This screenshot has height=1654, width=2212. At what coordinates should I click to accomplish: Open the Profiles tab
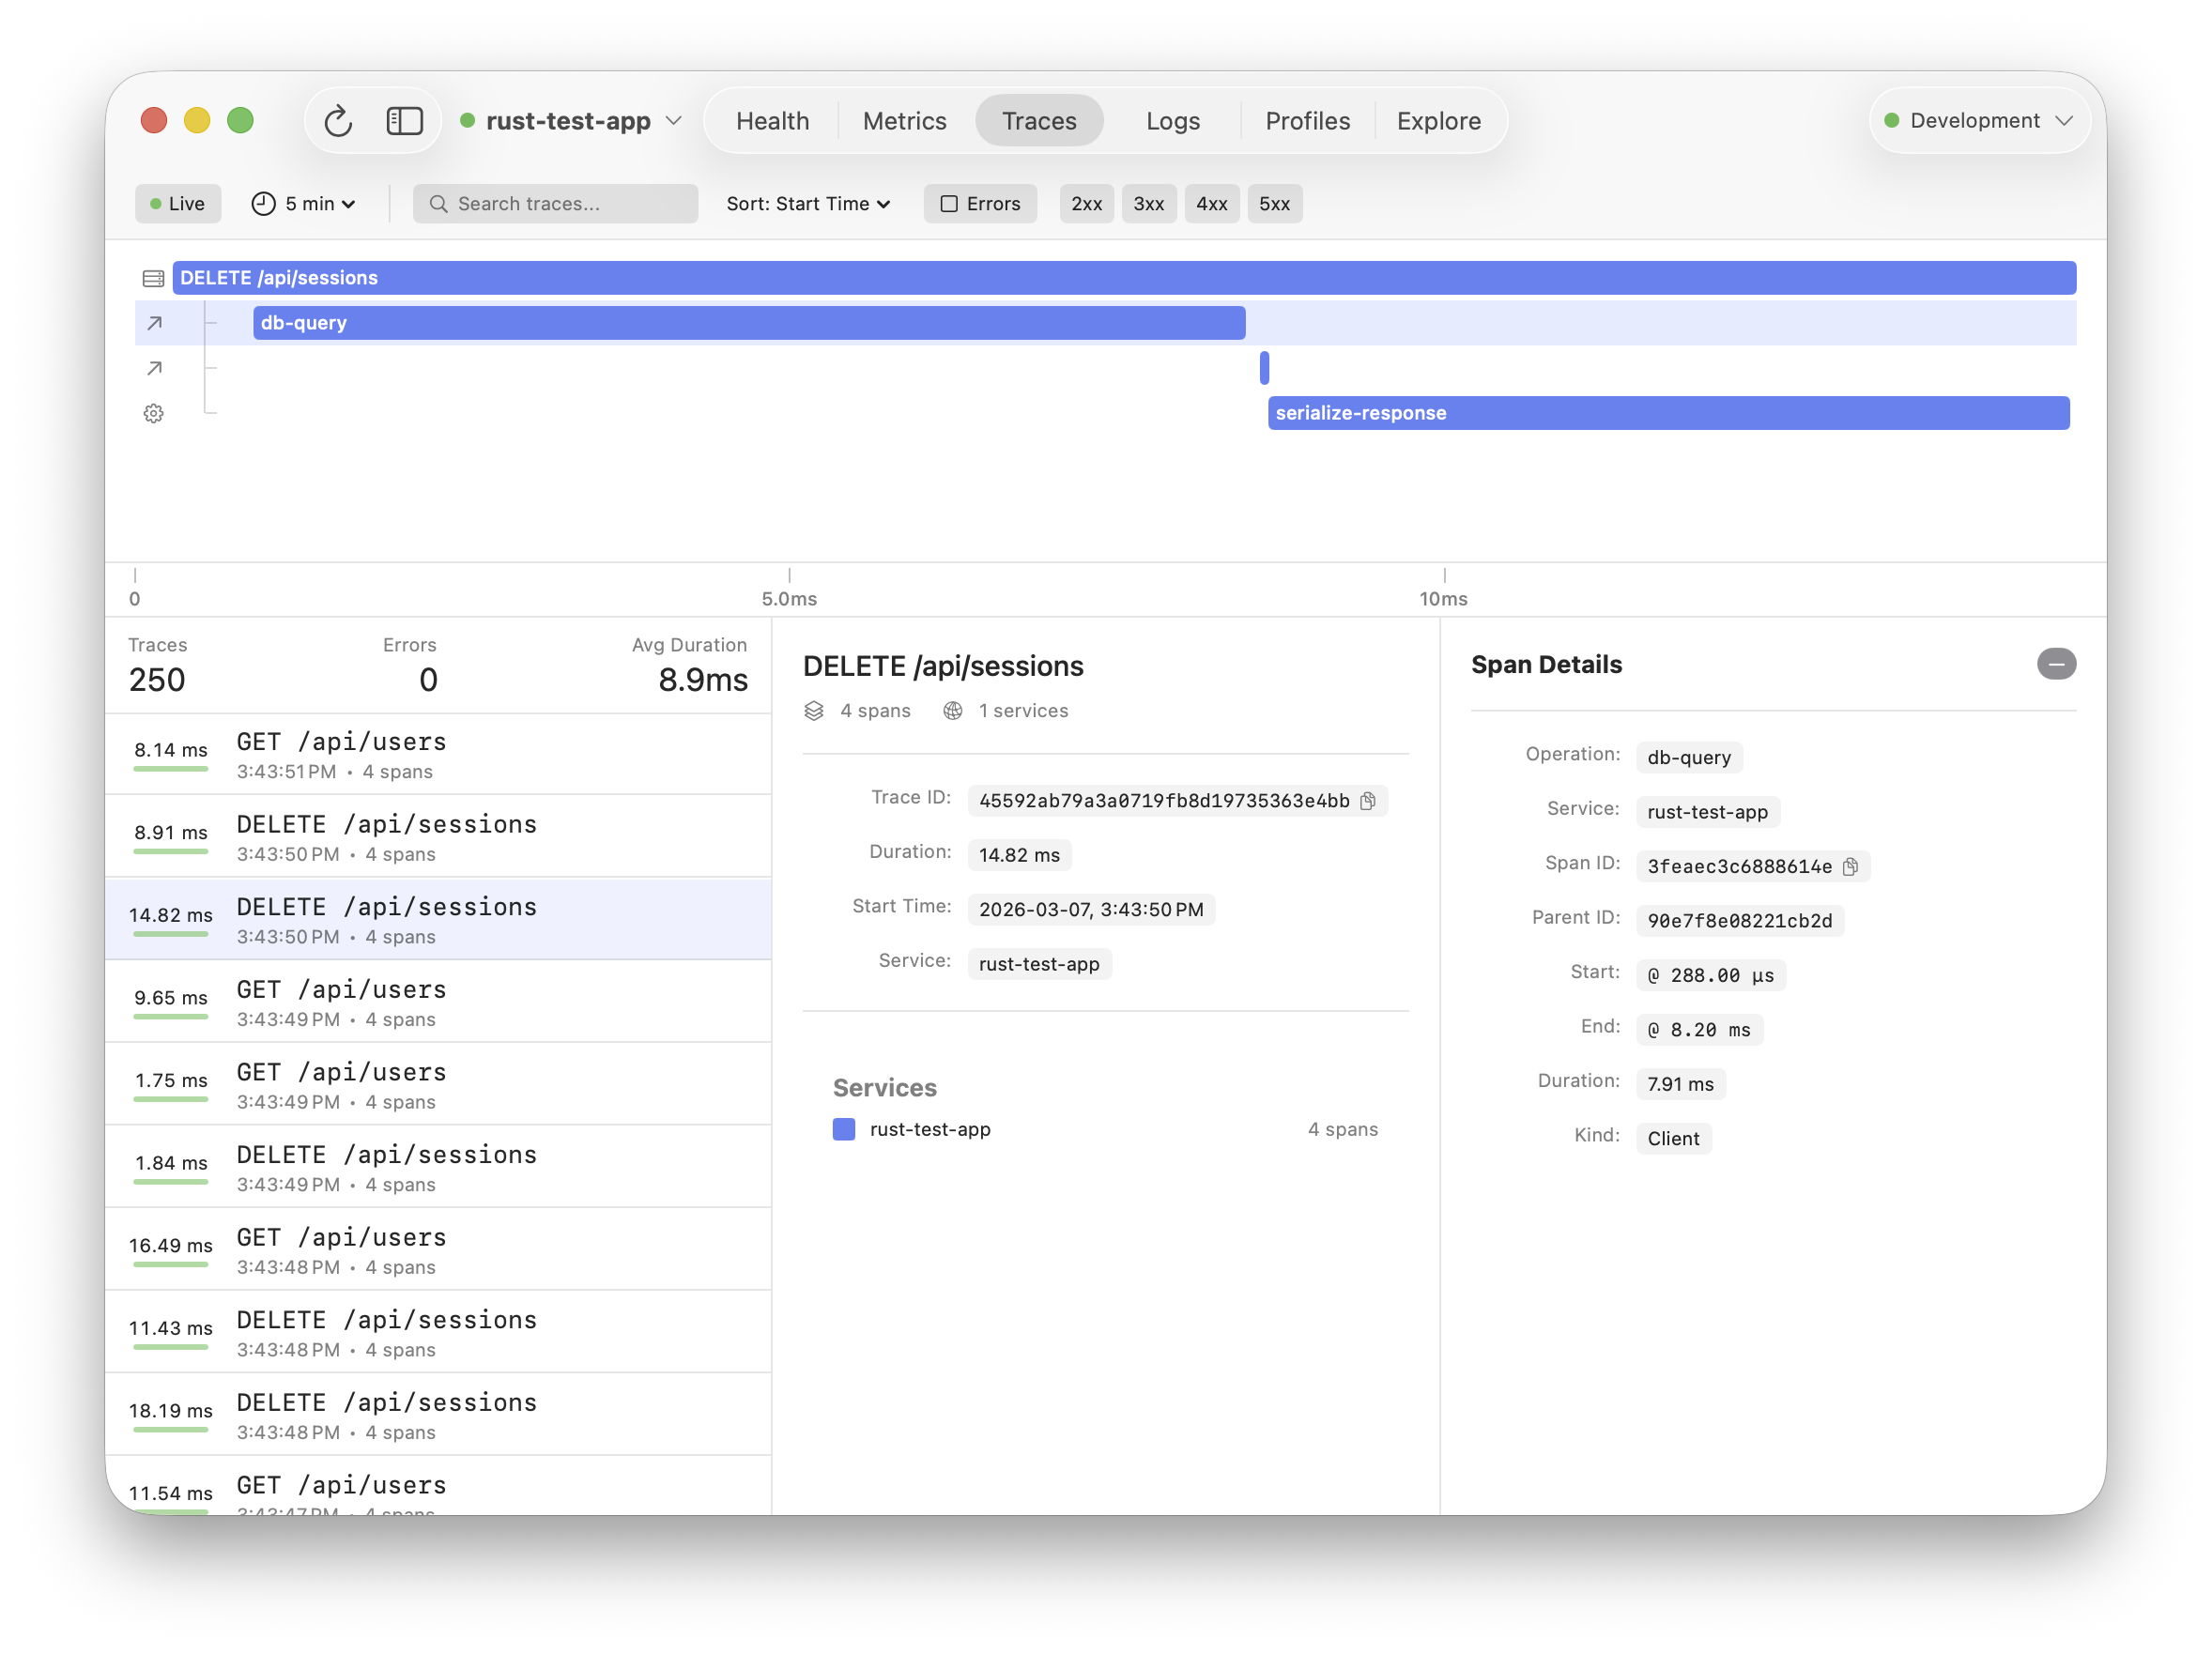point(1307,121)
